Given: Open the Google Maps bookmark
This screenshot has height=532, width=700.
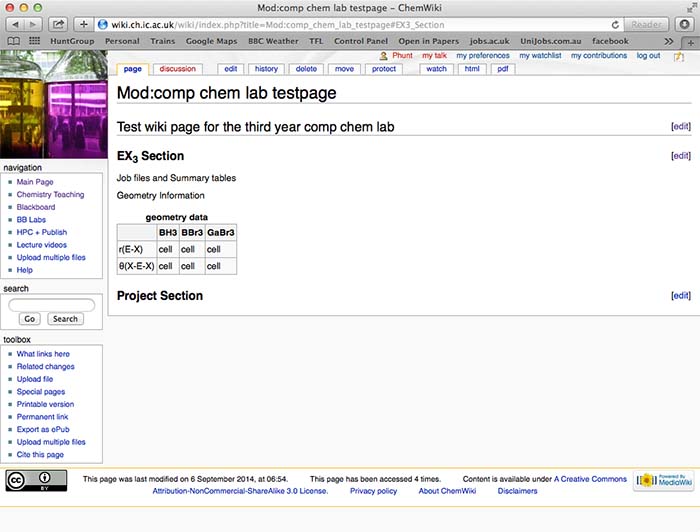Looking at the screenshot, I should (211, 41).
